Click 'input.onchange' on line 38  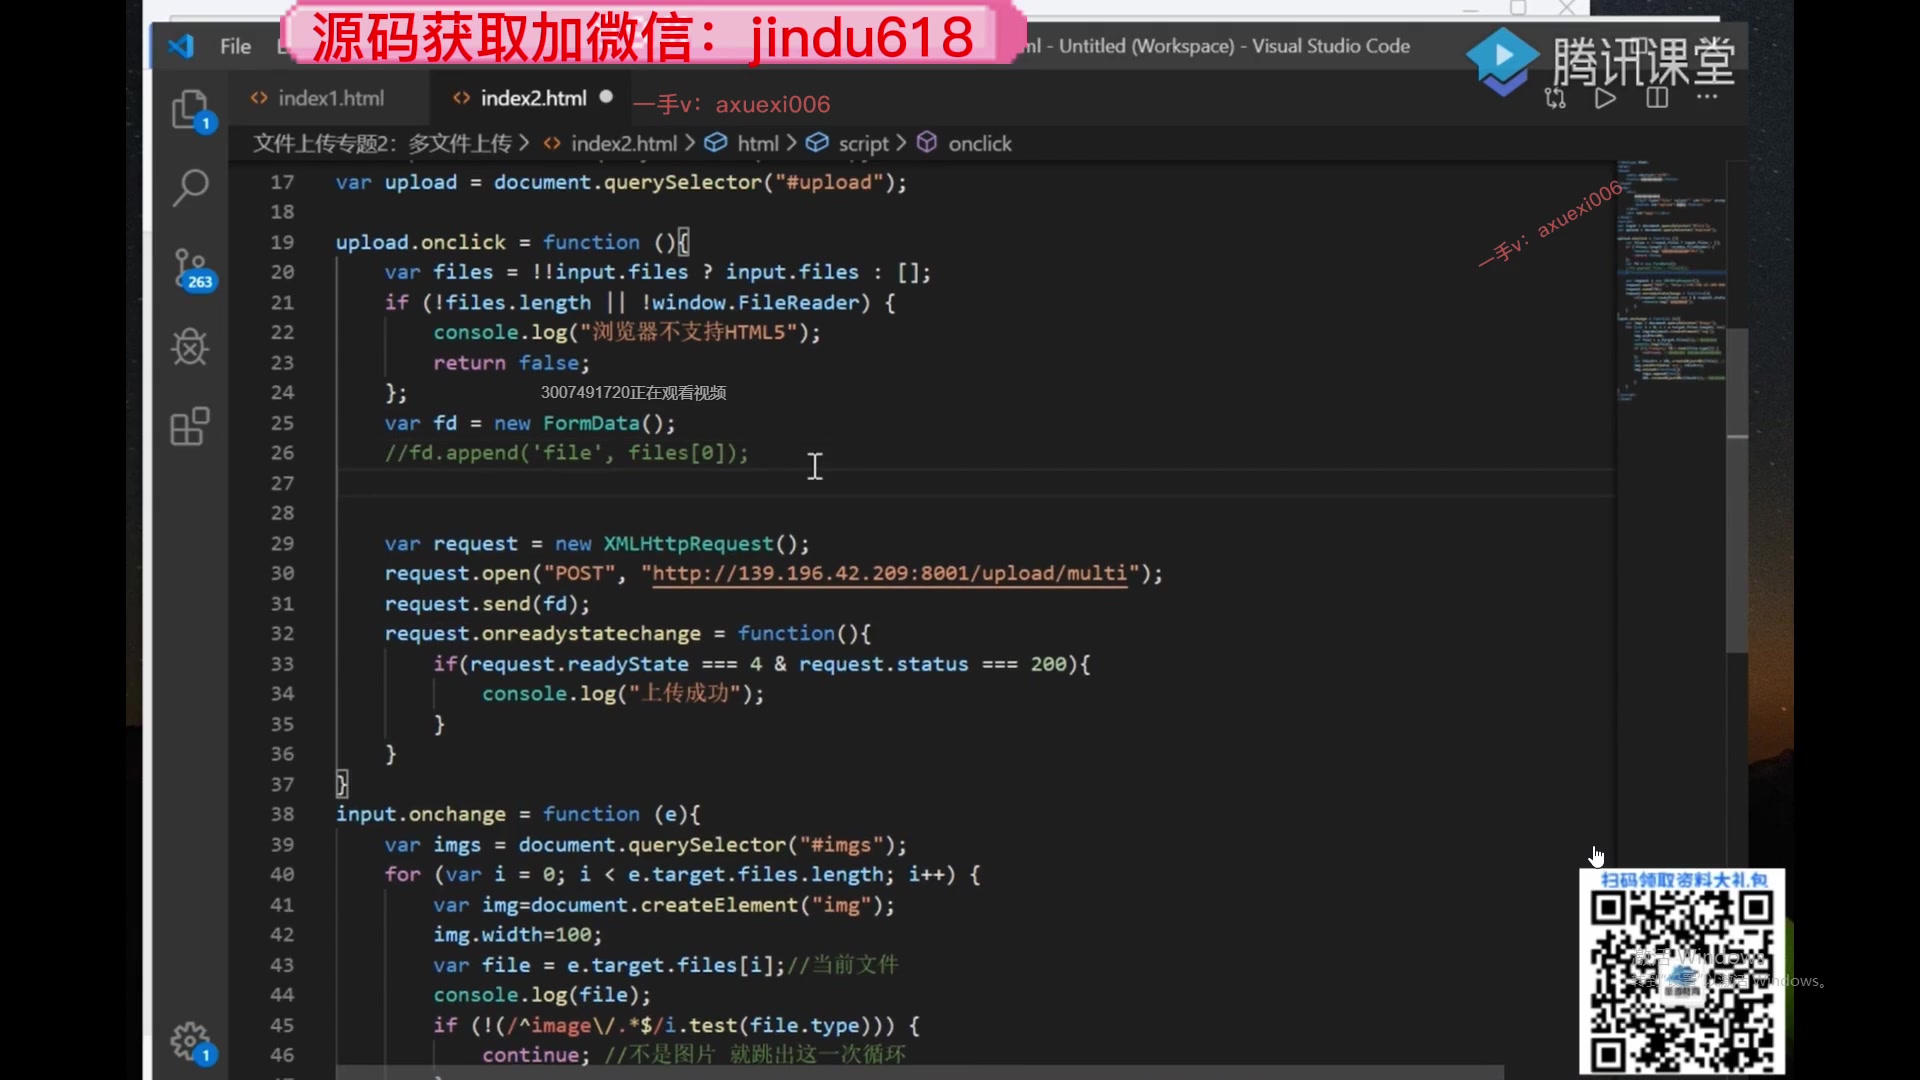coord(421,814)
